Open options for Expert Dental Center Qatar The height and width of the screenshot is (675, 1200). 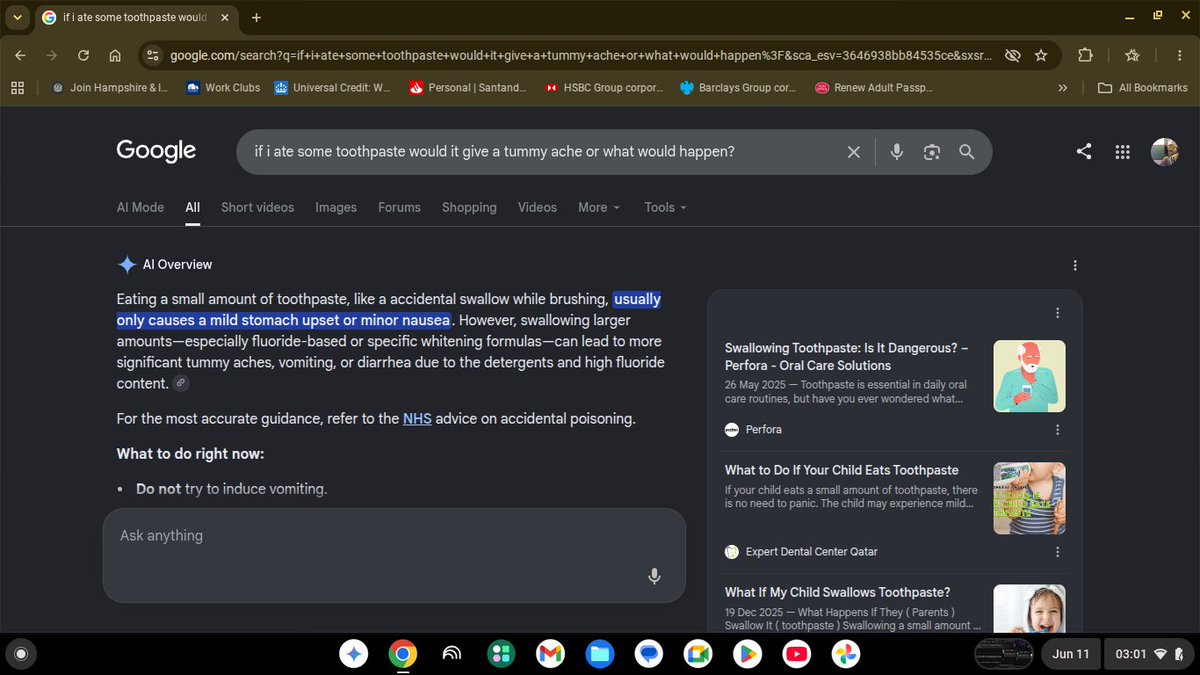(1058, 551)
